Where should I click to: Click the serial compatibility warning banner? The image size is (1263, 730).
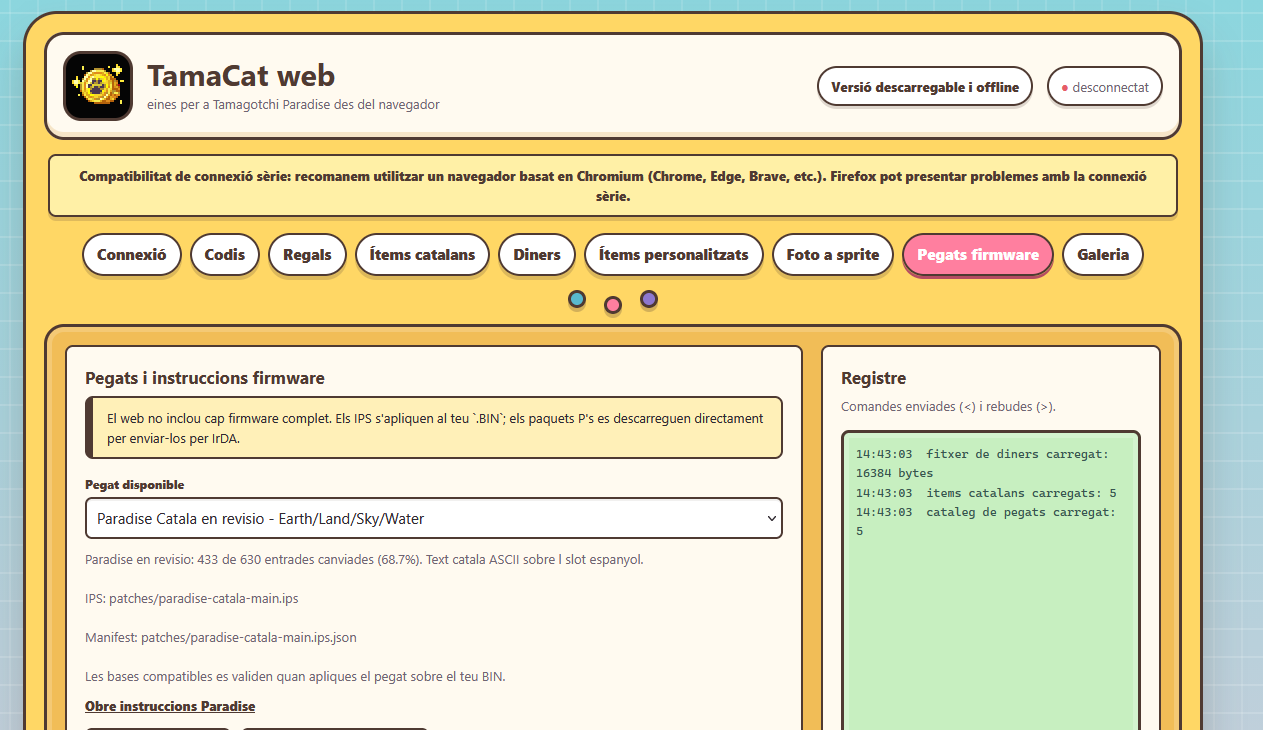click(x=613, y=186)
